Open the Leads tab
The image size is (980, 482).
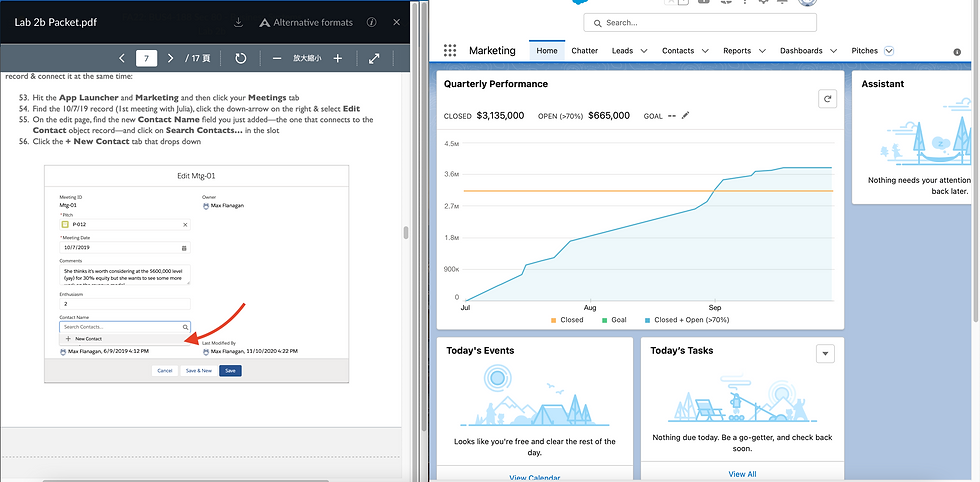(622, 51)
